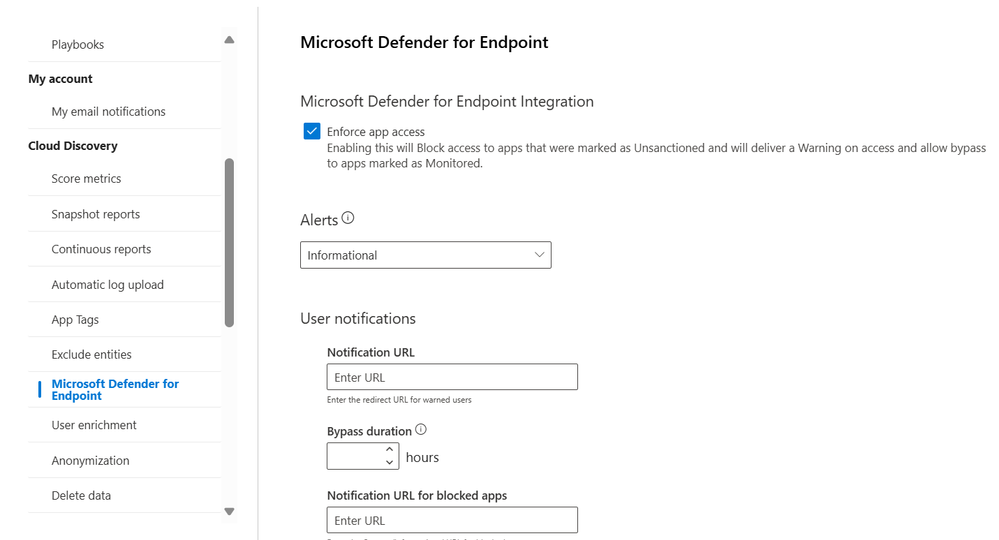Click the Notification URL input field
The height and width of the screenshot is (540, 999).
pos(452,377)
